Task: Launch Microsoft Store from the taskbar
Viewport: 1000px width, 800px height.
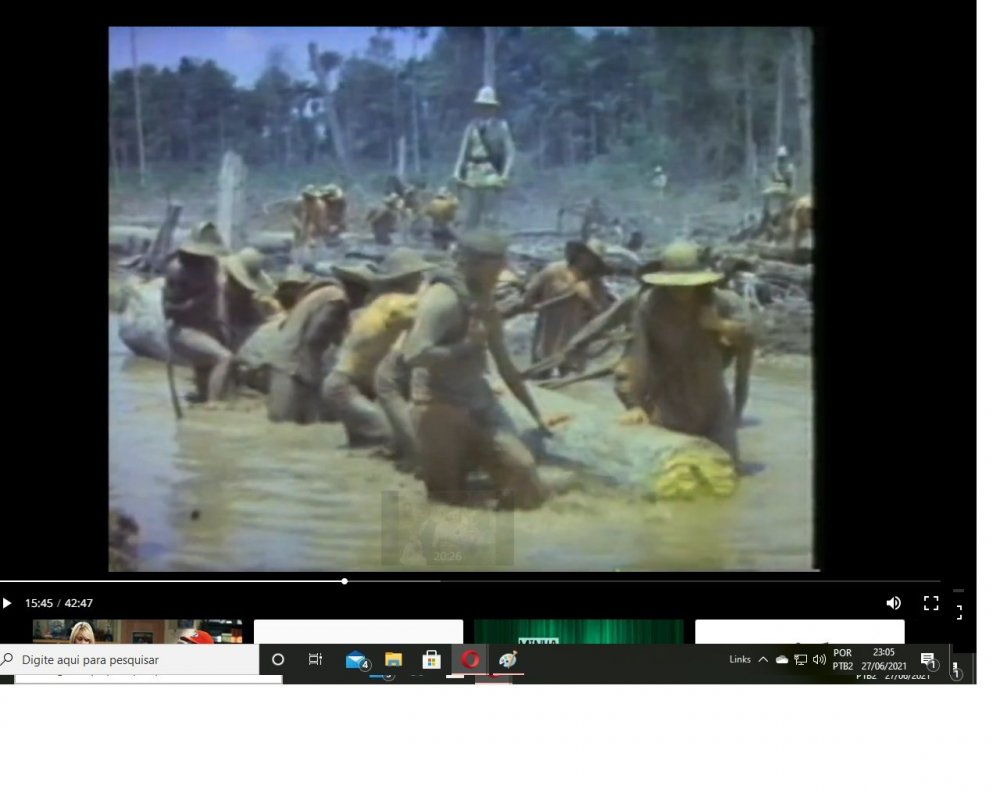Action: 432,660
